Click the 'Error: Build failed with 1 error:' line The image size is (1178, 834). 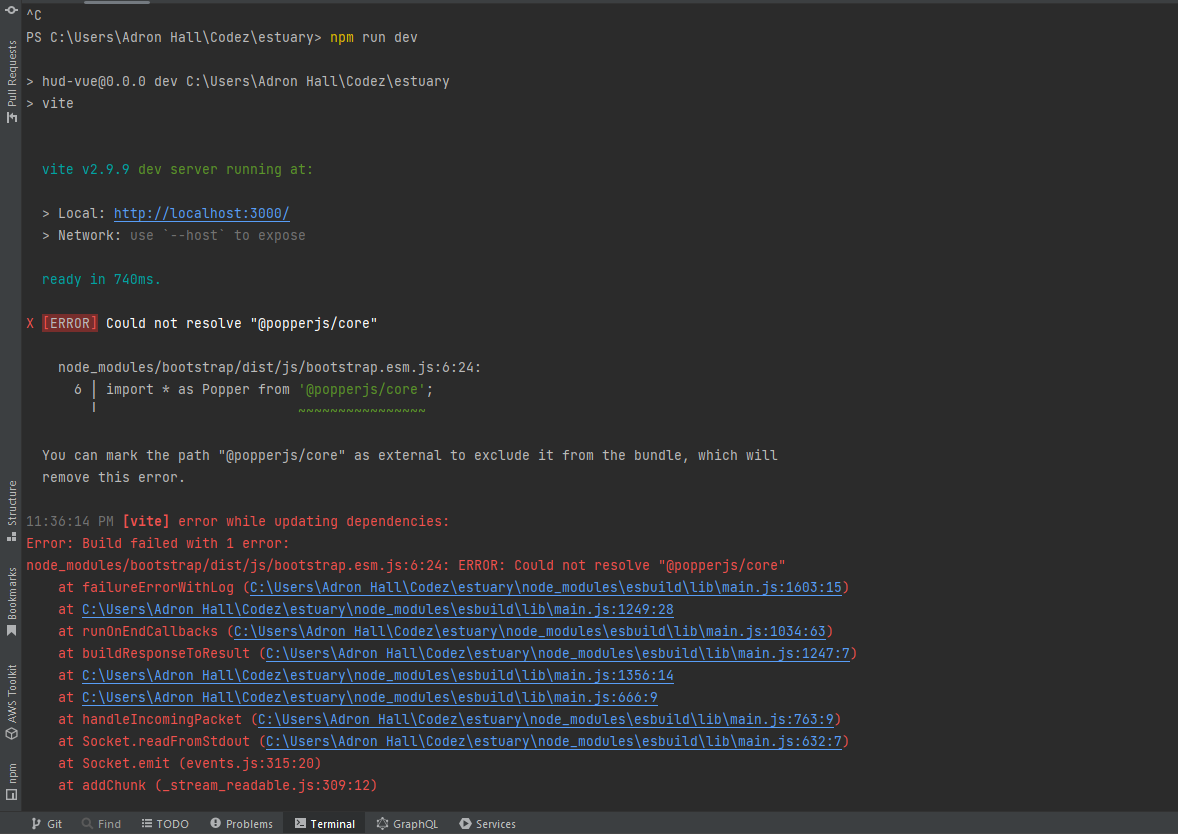[x=158, y=543]
